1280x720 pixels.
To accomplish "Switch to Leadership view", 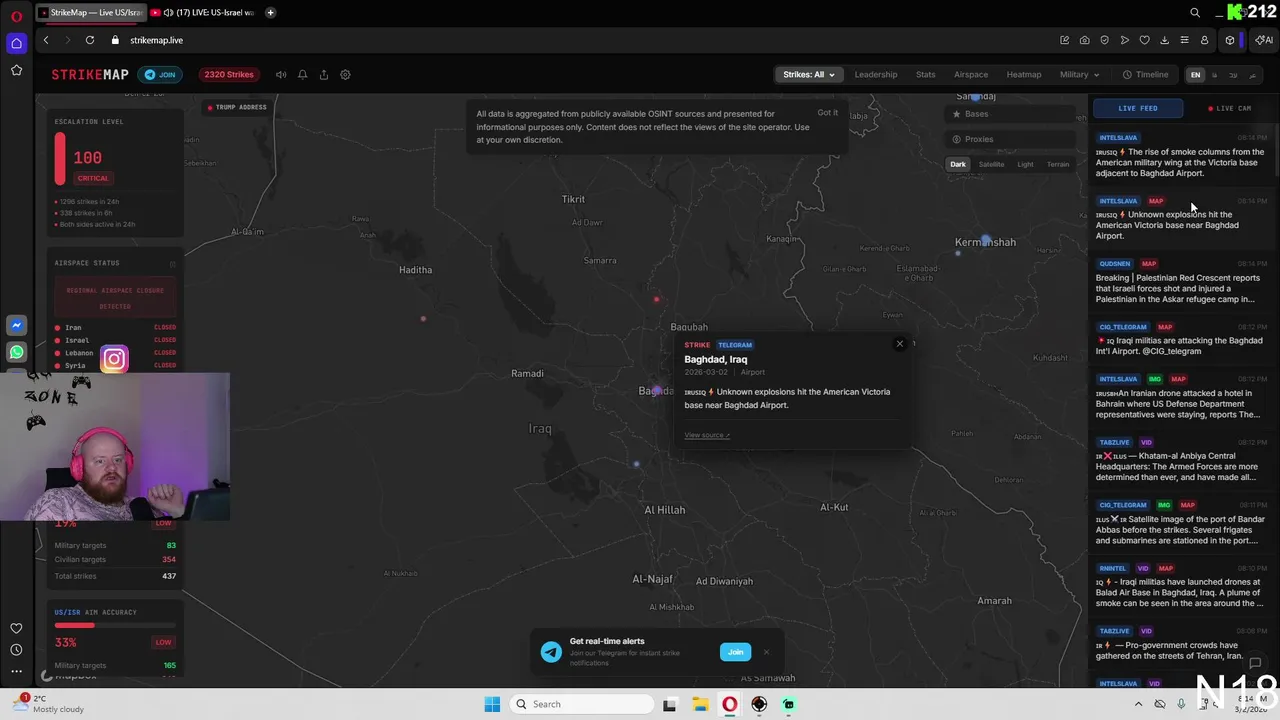I will pyautogui.click(x=875, y=75).
